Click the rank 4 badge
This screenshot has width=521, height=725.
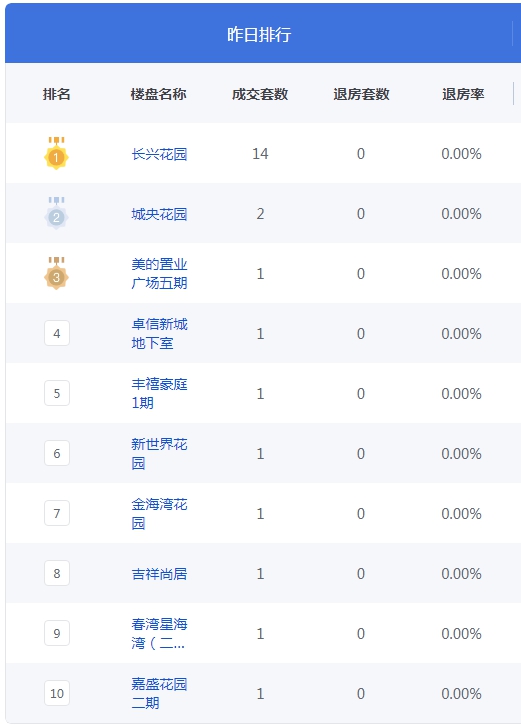57,333
